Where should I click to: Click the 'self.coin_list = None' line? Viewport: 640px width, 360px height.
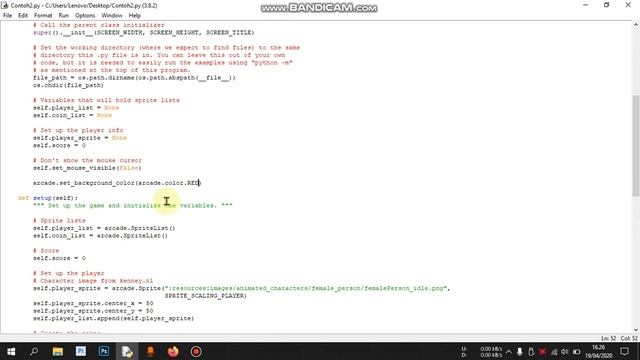point(72,115)
